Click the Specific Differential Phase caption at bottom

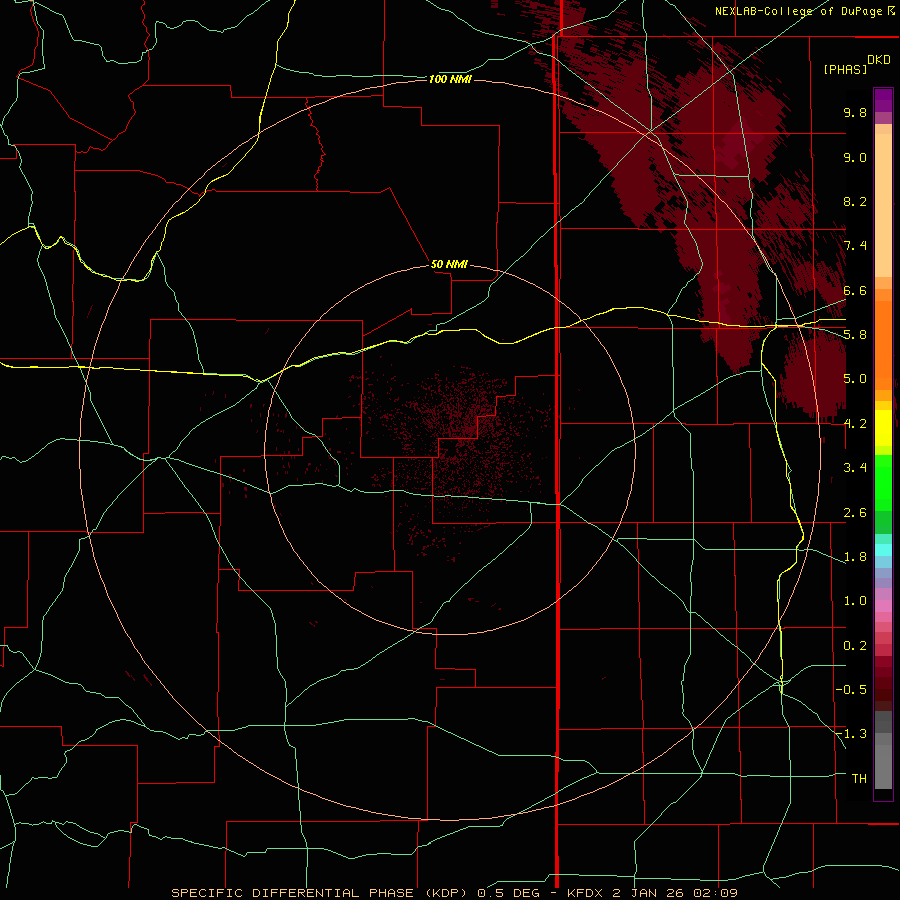pos(454,893)
